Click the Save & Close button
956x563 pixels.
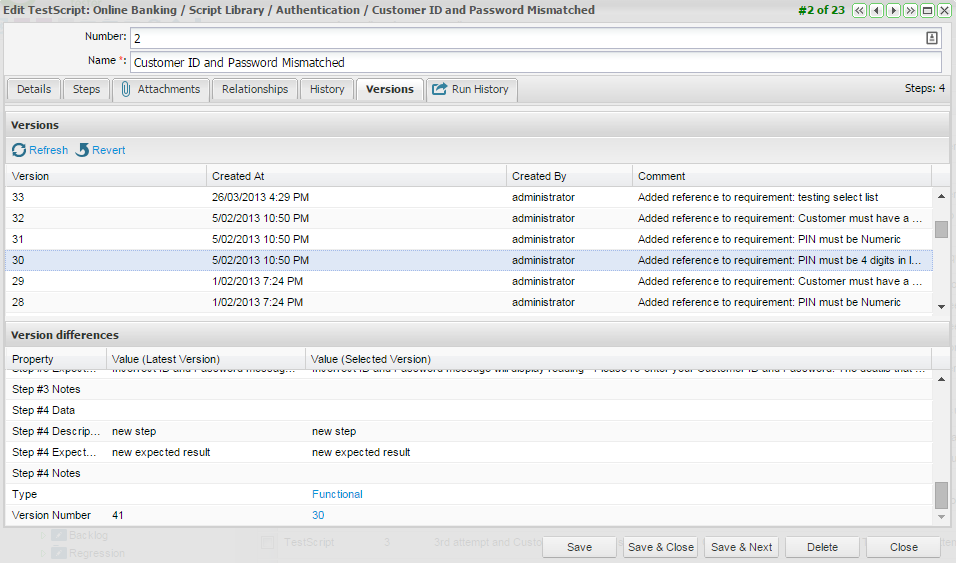point(660,547)
